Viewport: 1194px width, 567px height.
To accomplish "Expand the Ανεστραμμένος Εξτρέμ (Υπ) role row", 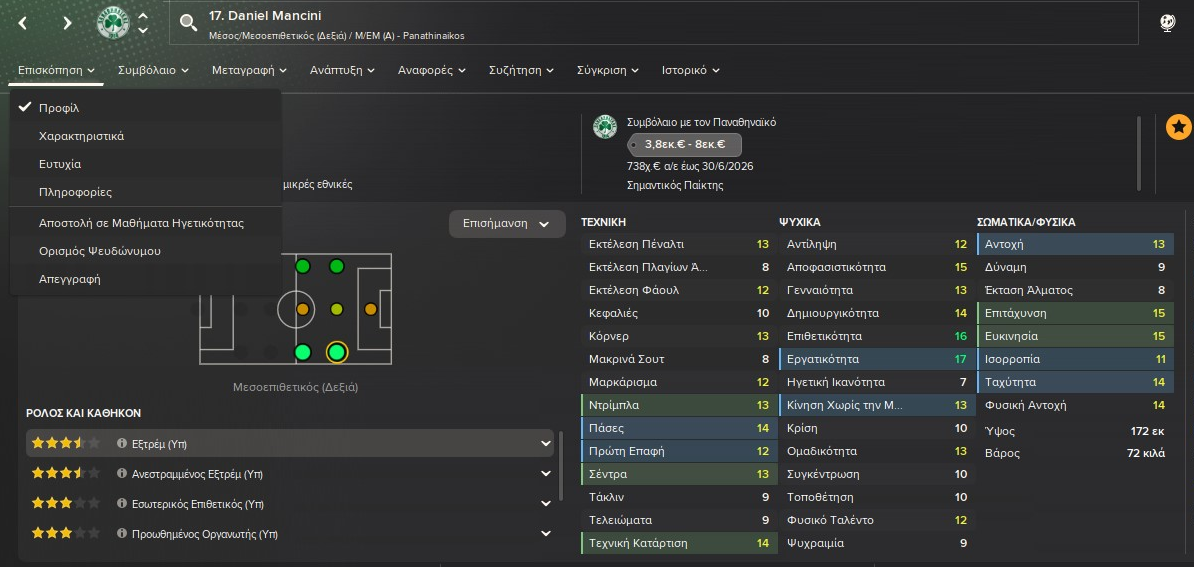I will click(546, 474).
